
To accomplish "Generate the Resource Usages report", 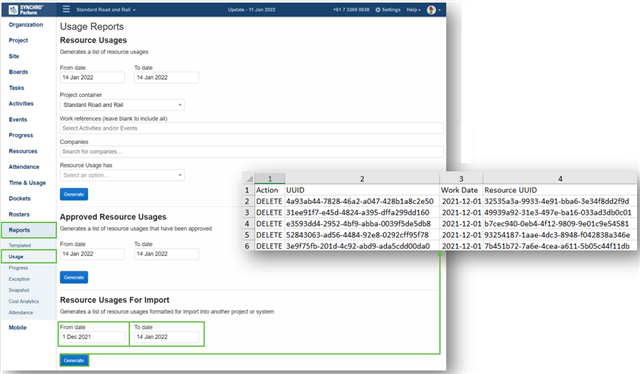I will [74, 194].
